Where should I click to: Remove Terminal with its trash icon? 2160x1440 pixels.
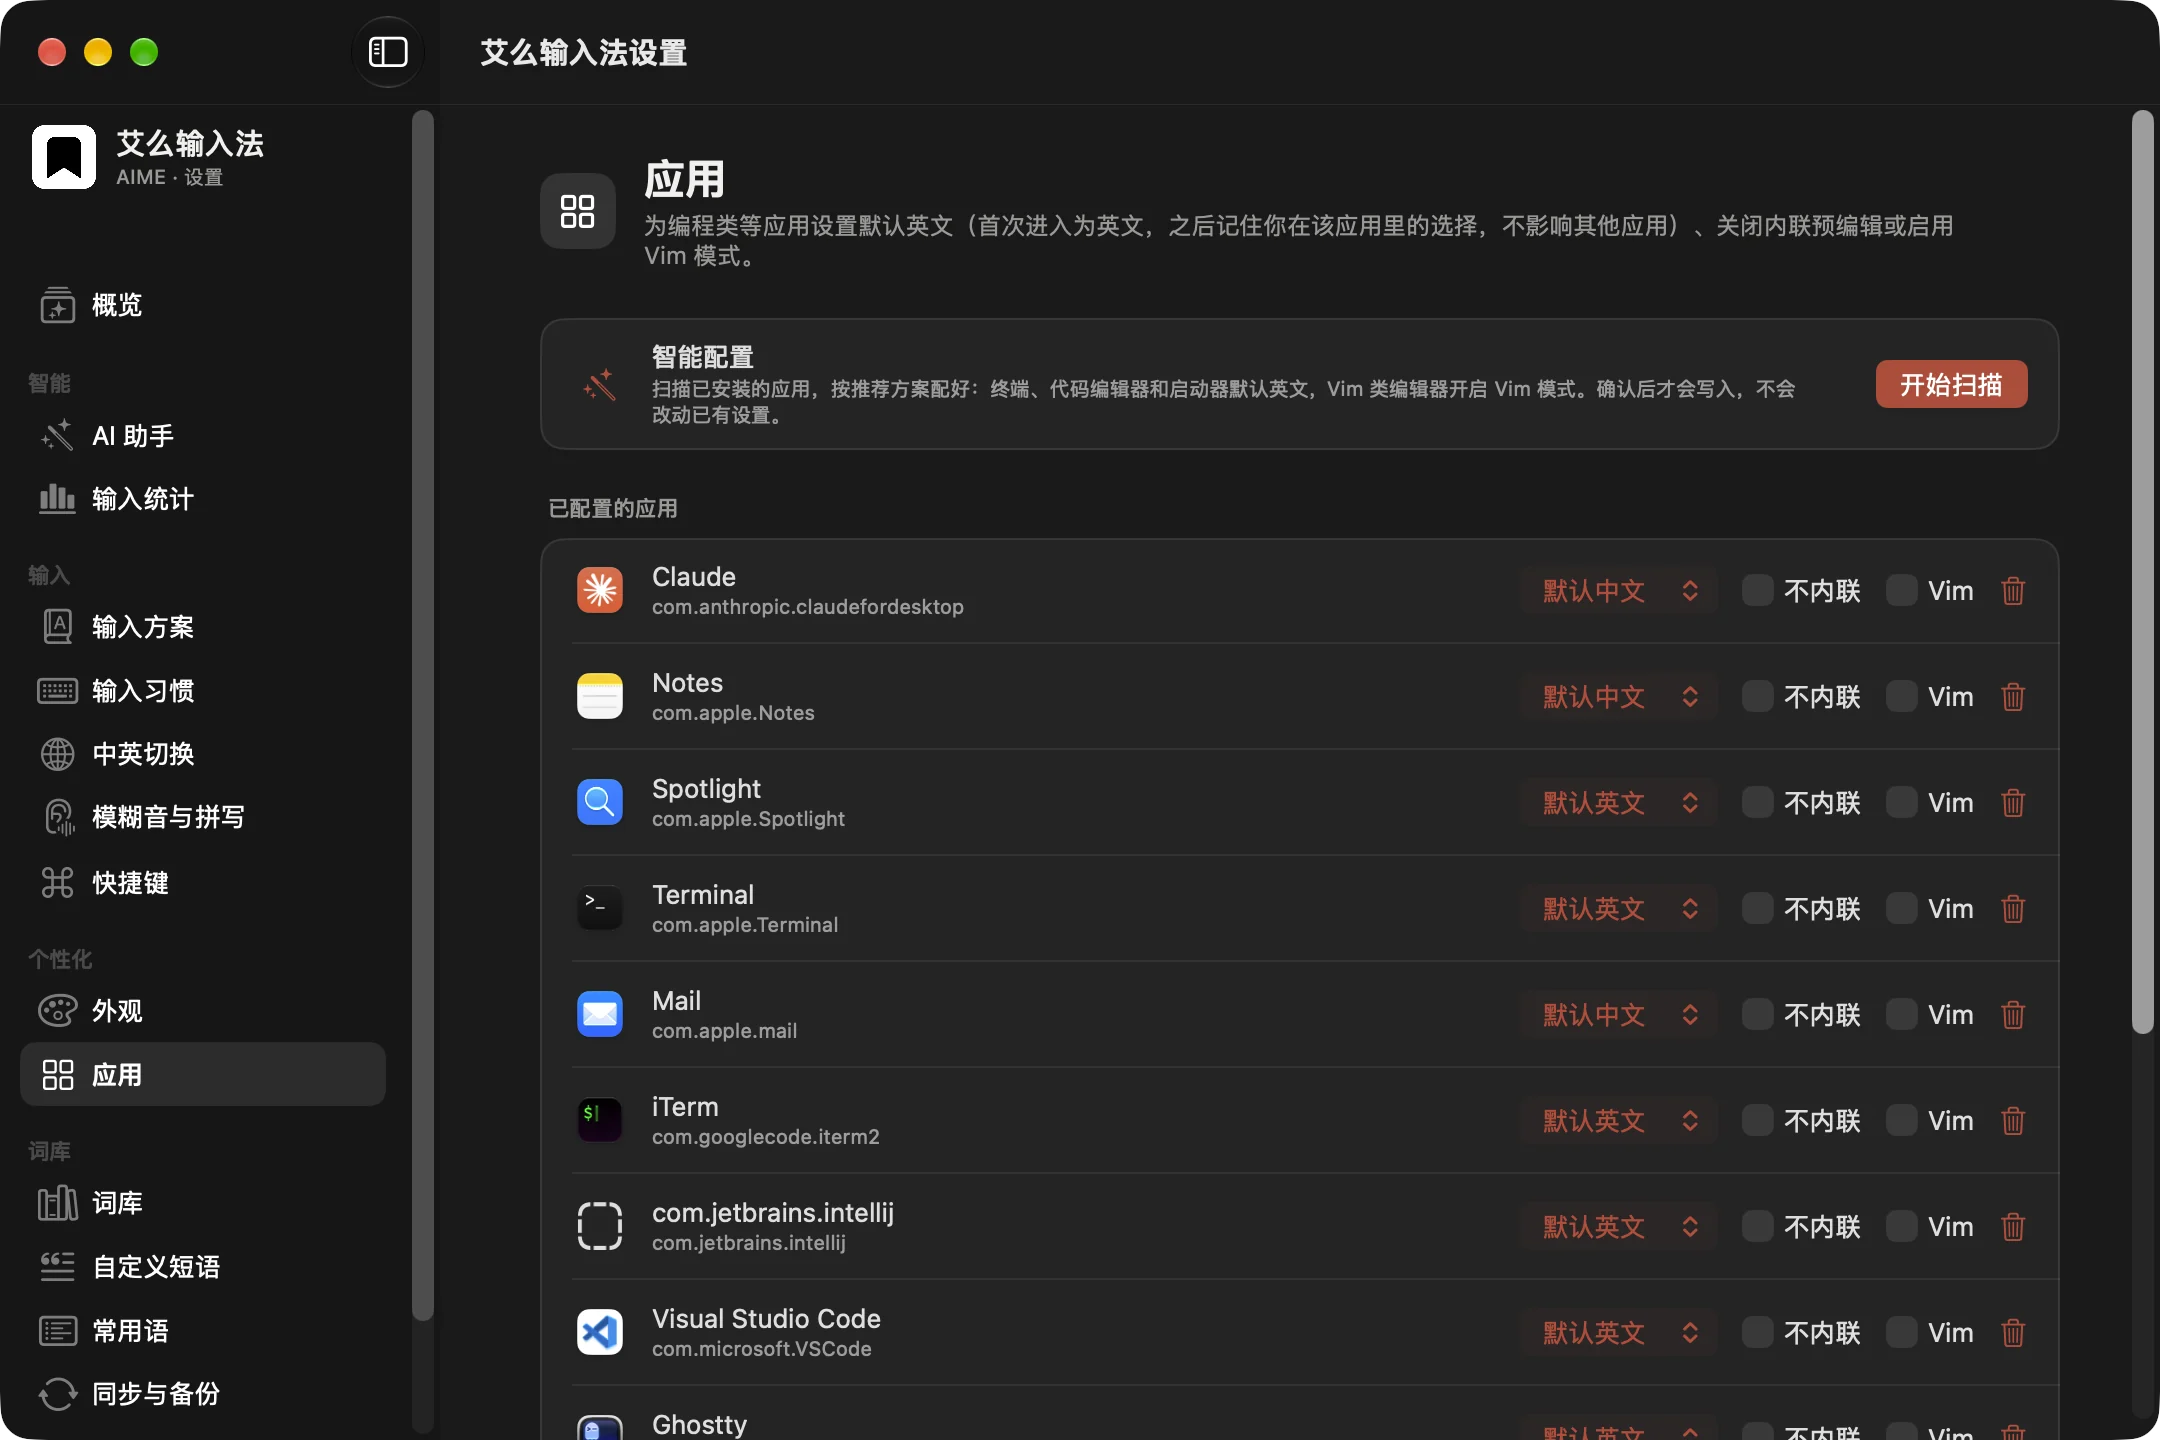(x=2013, y=909)
